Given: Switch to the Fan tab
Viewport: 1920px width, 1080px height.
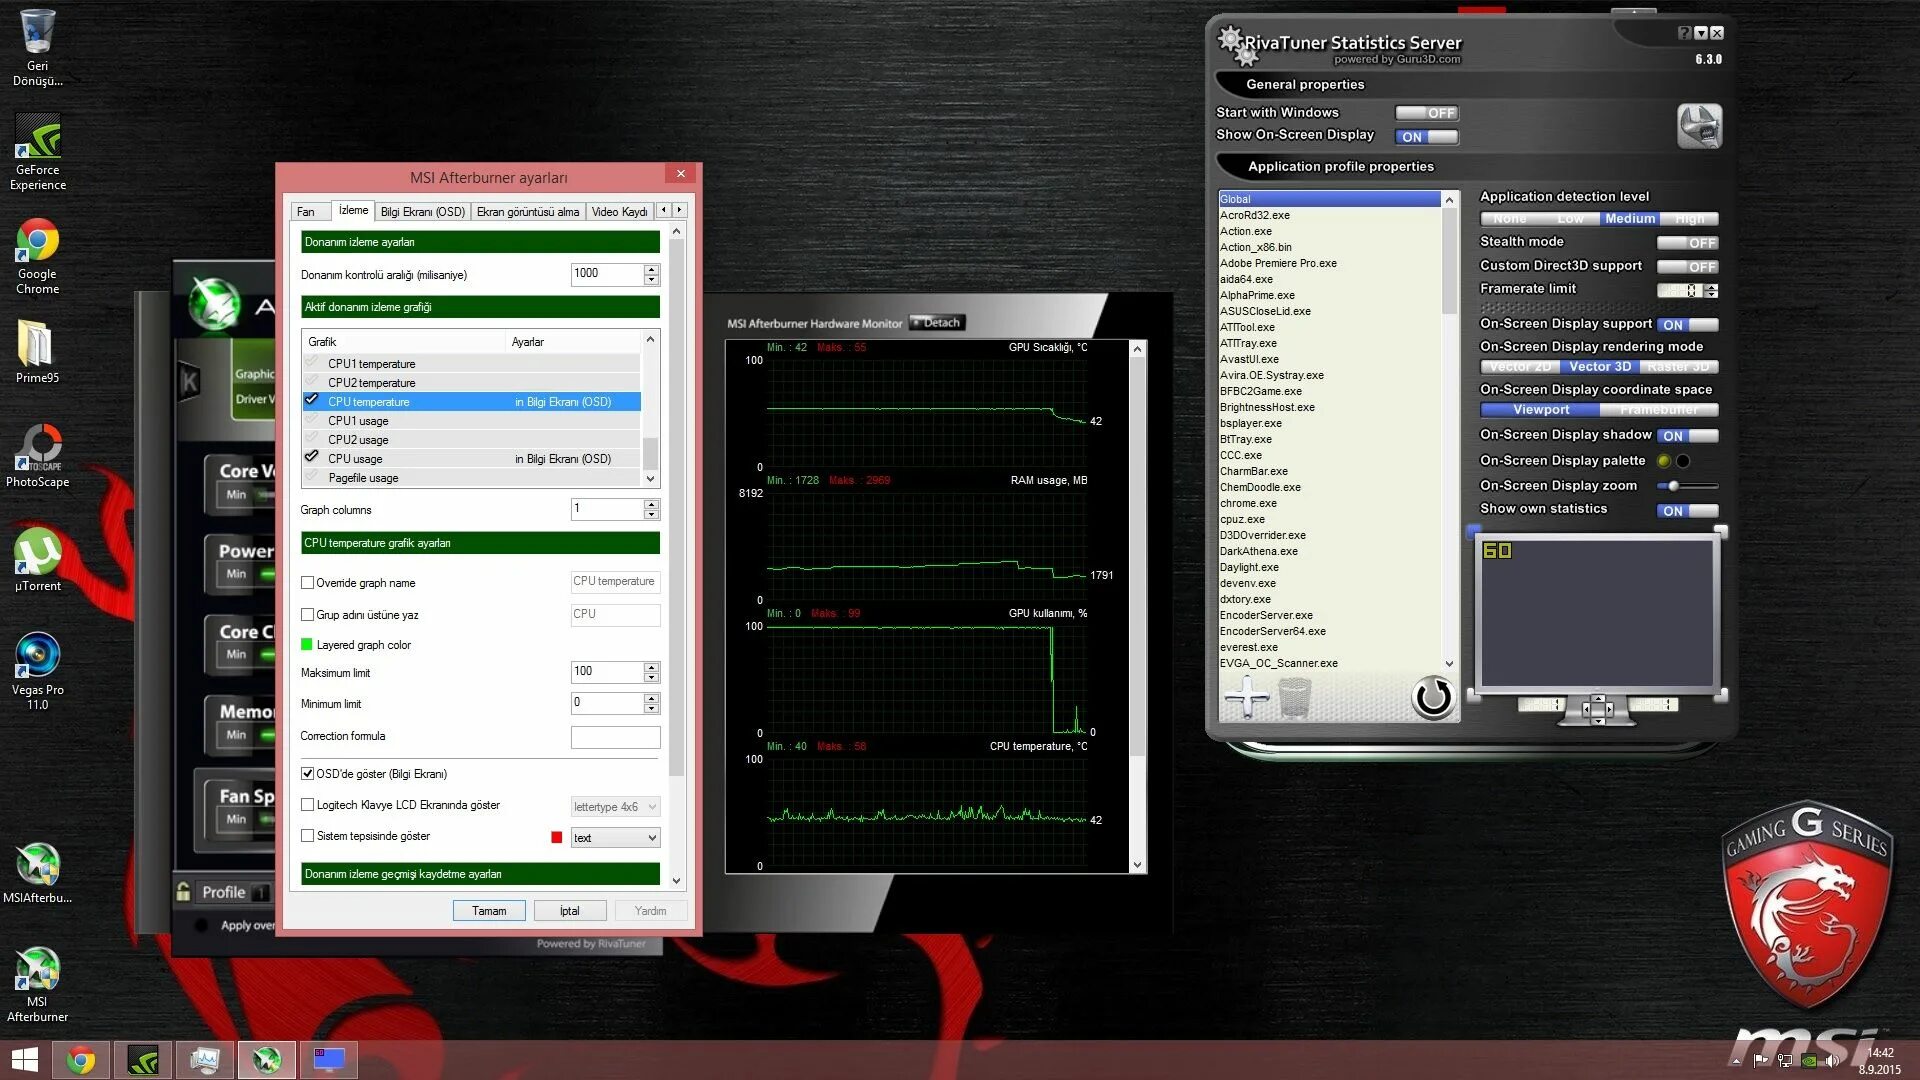Looking at the screenshot, I should [x=307, y=212].
